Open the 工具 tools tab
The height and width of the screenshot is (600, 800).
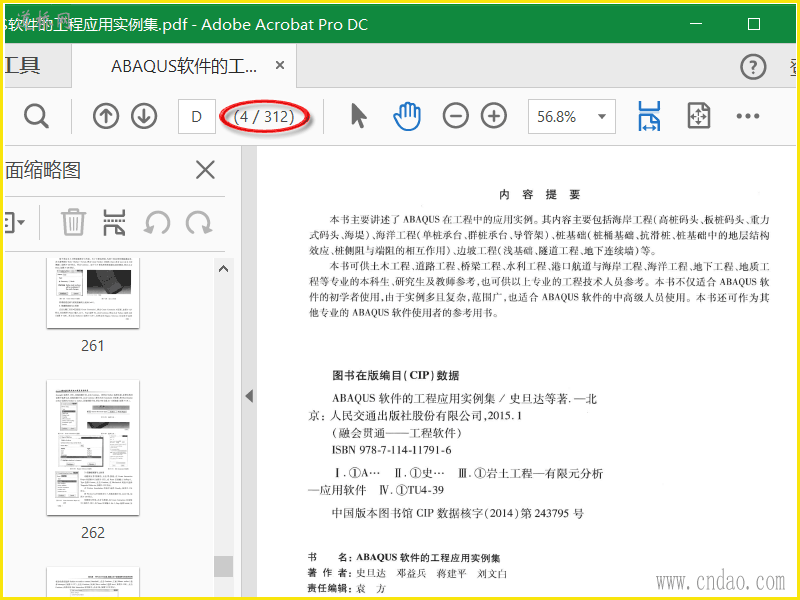22,66
